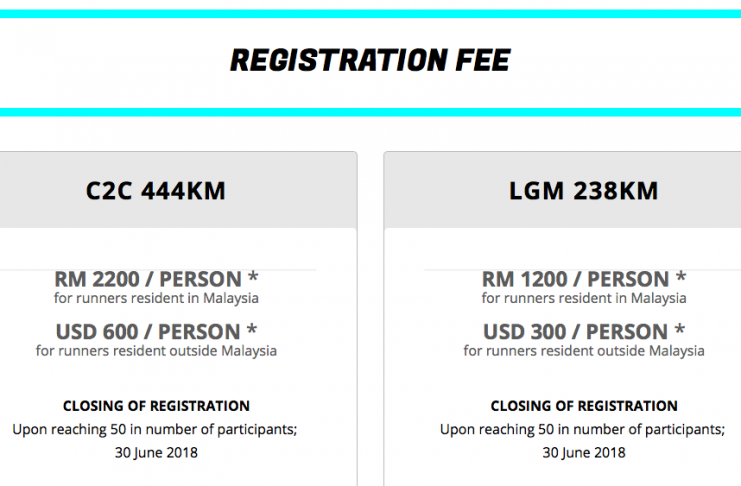Click the USD 300 / PERSON price
The image size is (741, 486).
coord(575,331)
